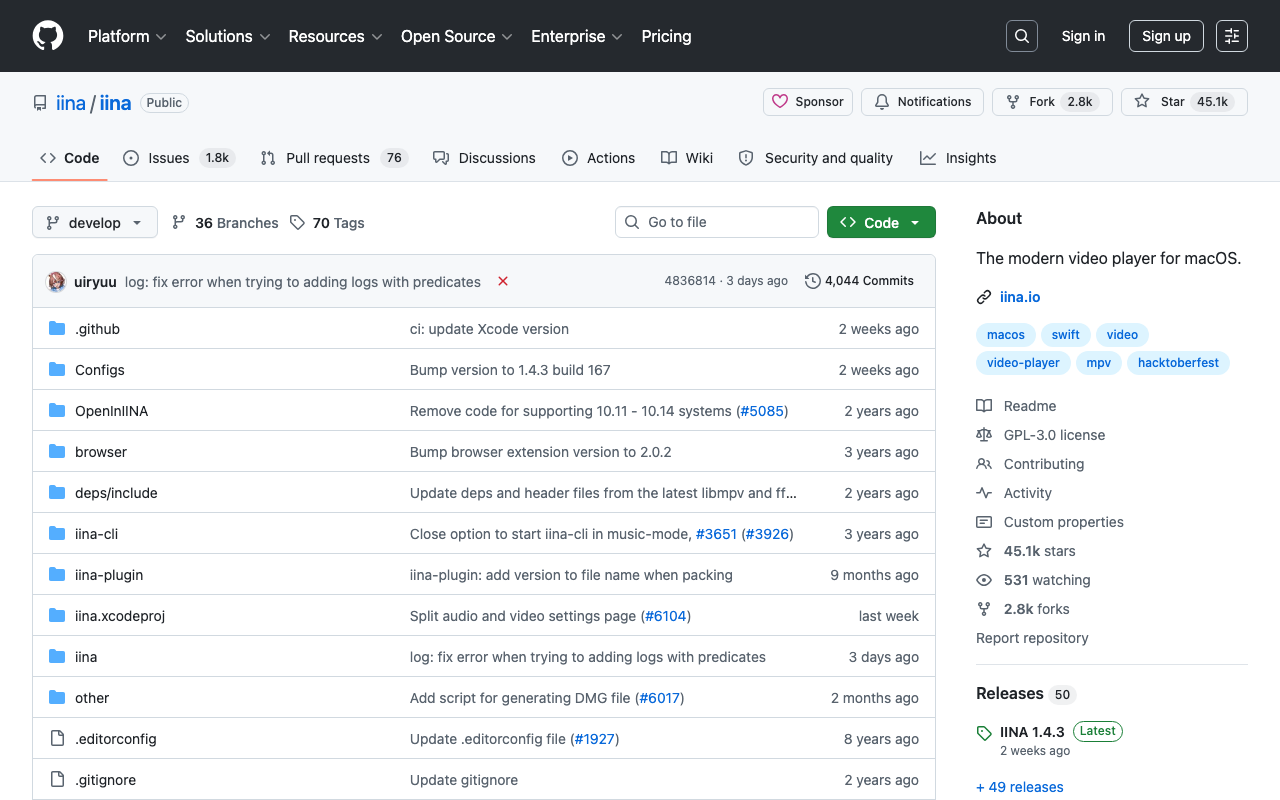Open pull request #6104 link
1280x800 pixels.
(x=666, y=616)
